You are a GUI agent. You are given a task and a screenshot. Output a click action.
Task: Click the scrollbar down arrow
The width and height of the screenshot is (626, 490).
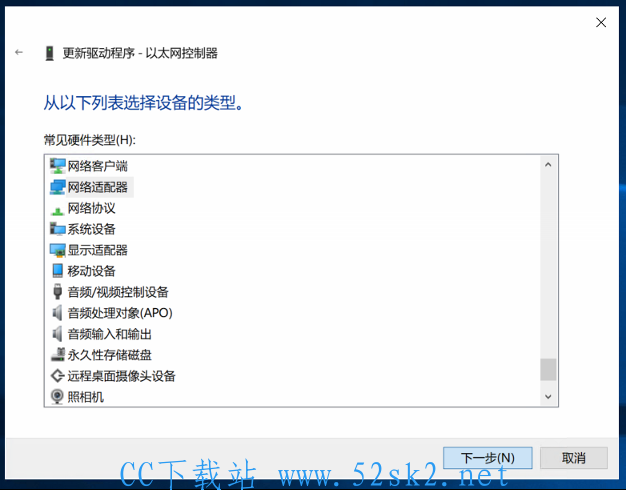pos(548,397)
